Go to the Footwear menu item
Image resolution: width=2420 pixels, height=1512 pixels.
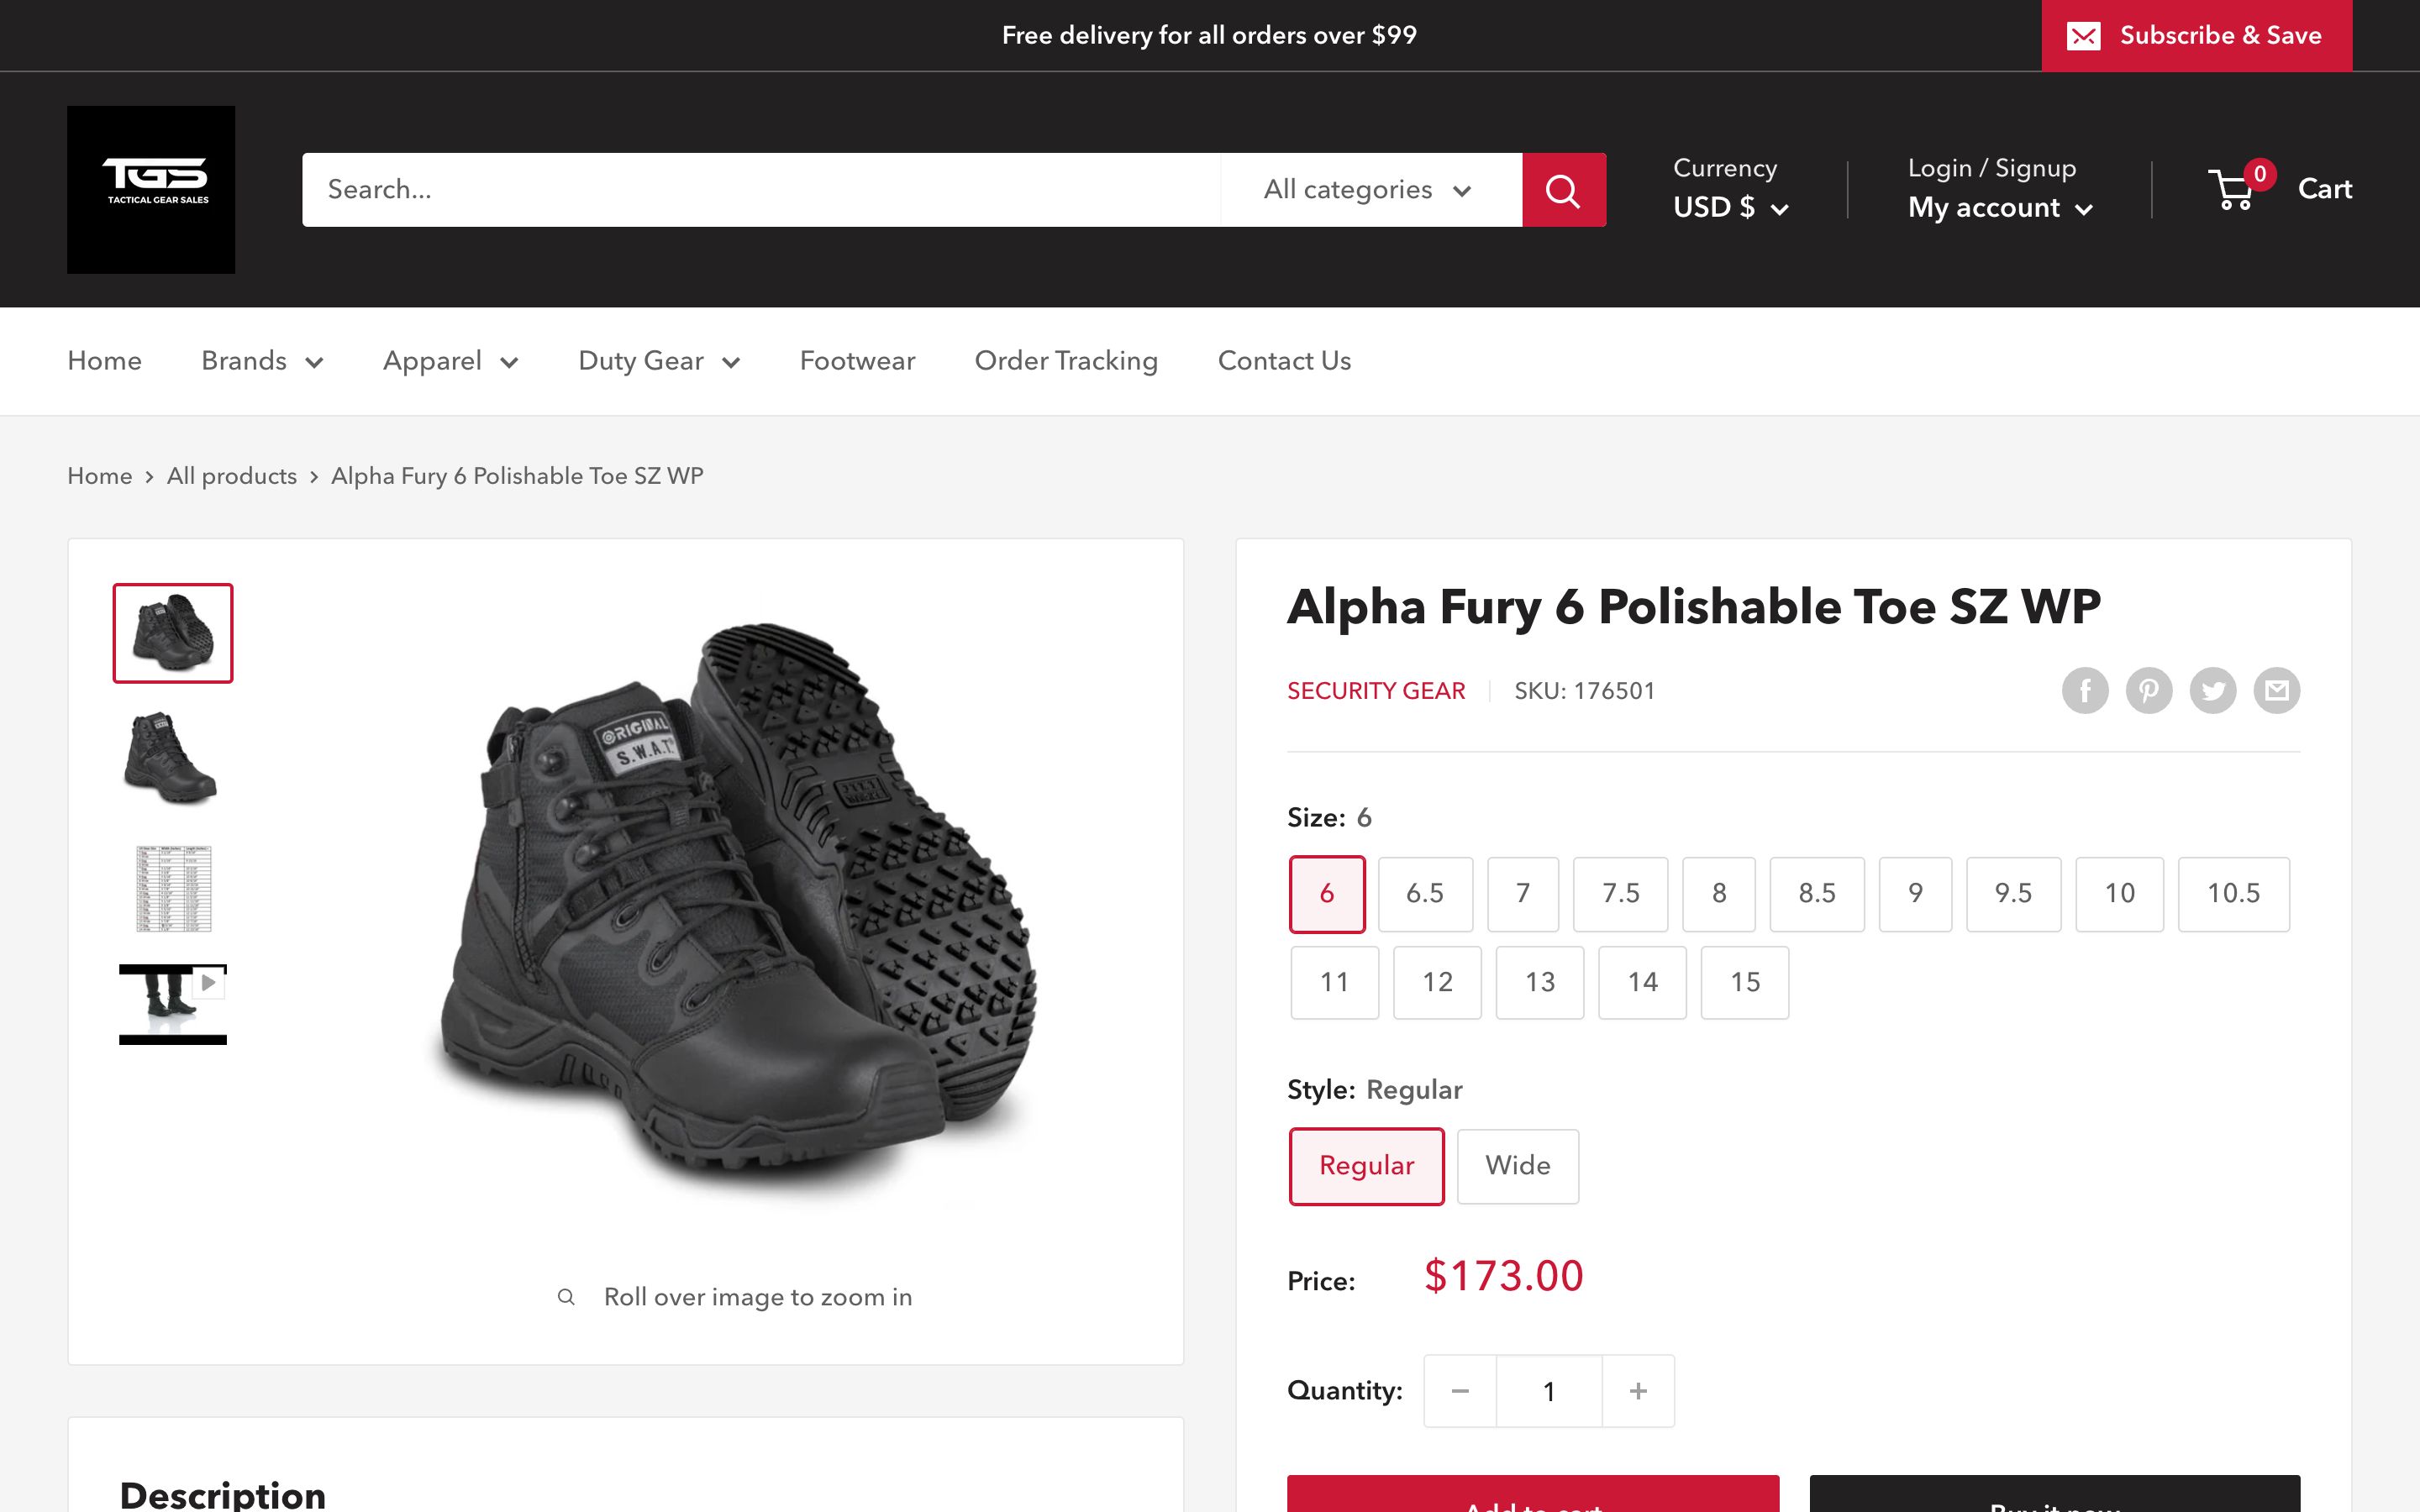coord(857,361)
